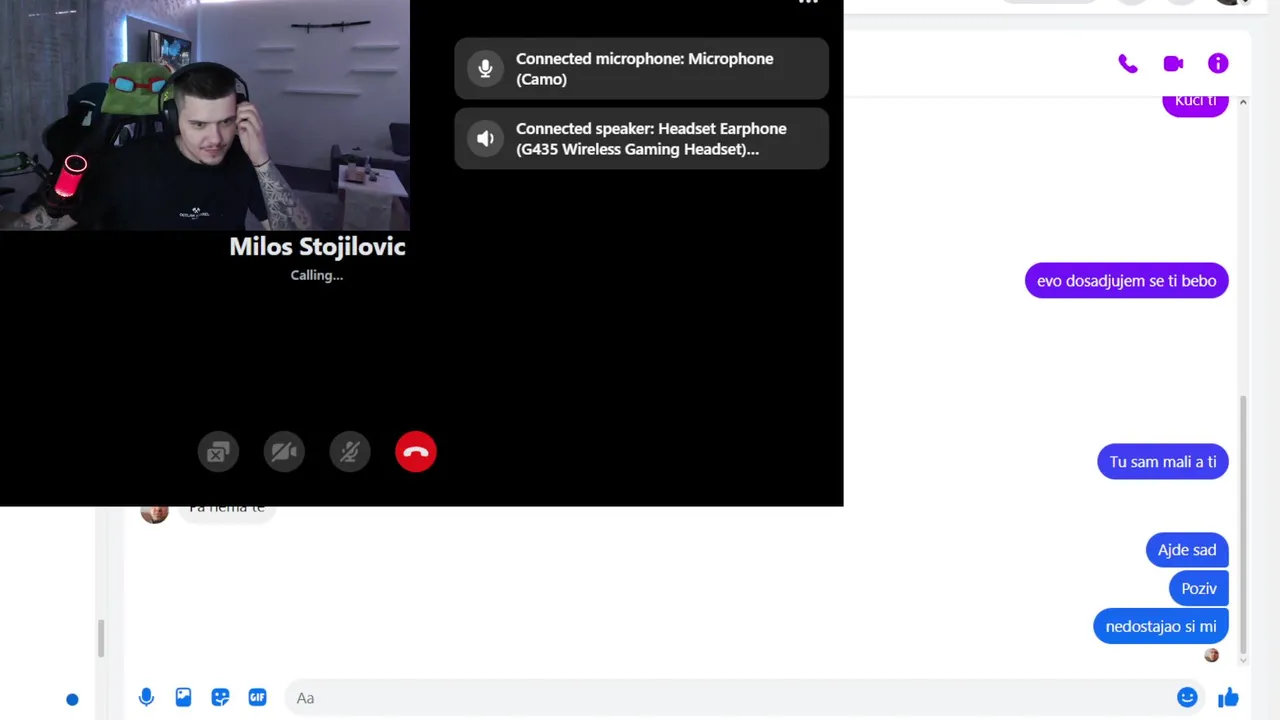
Task: Attach a photo to the message
Action: point(183,698)
